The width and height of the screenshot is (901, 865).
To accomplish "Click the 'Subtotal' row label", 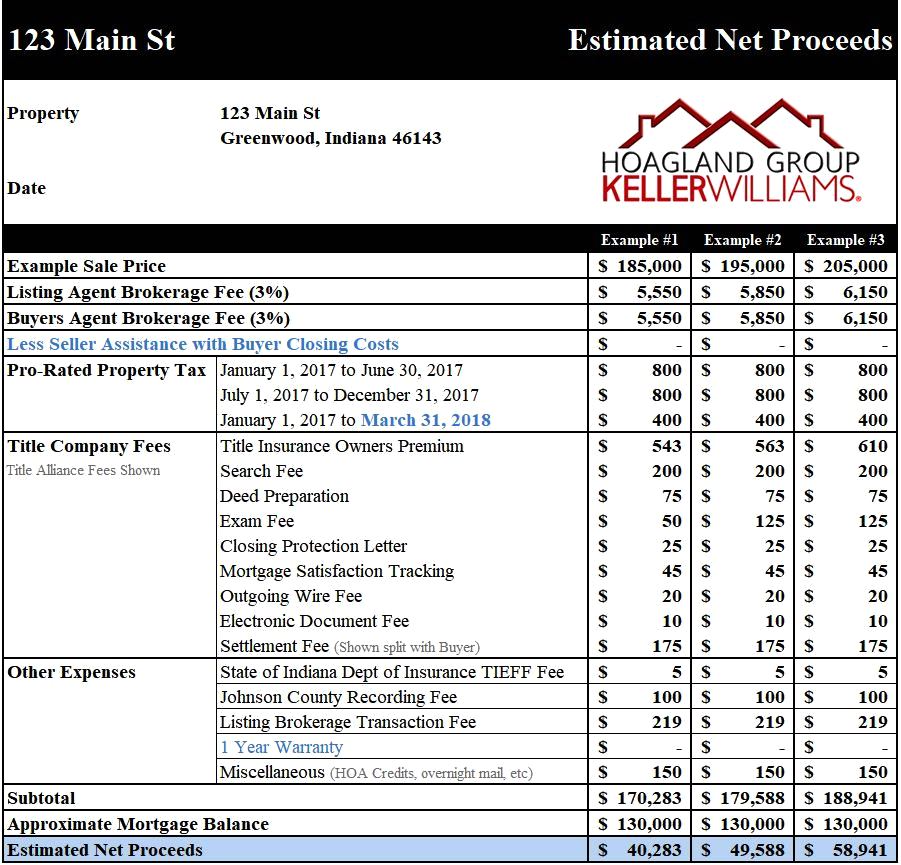I will coord(41,798).
